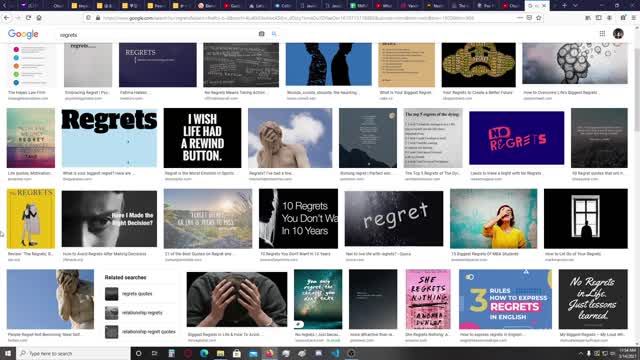
Task: Open the browser hamburger menu
Action: click(633, 18)
